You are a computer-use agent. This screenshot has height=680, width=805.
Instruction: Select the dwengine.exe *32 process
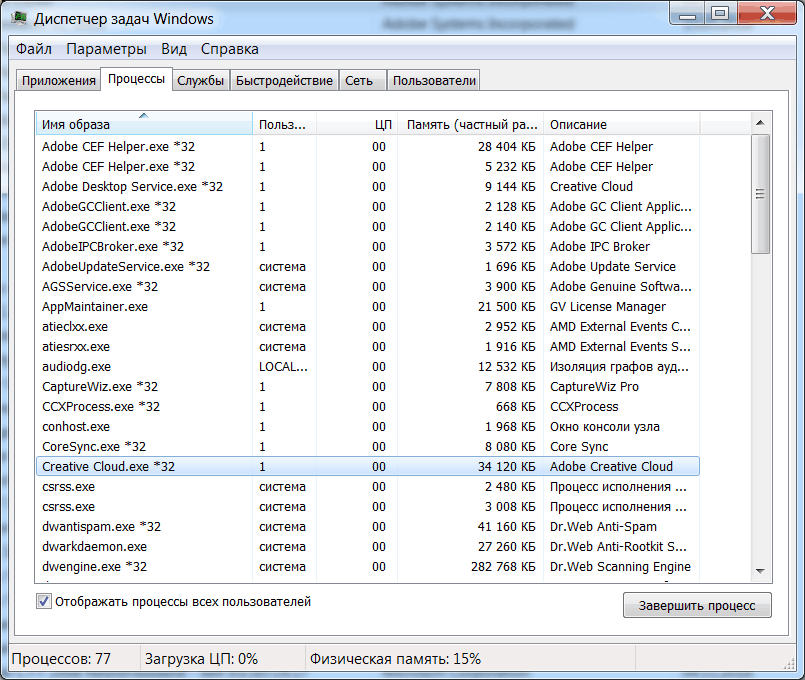pos(368,567)
